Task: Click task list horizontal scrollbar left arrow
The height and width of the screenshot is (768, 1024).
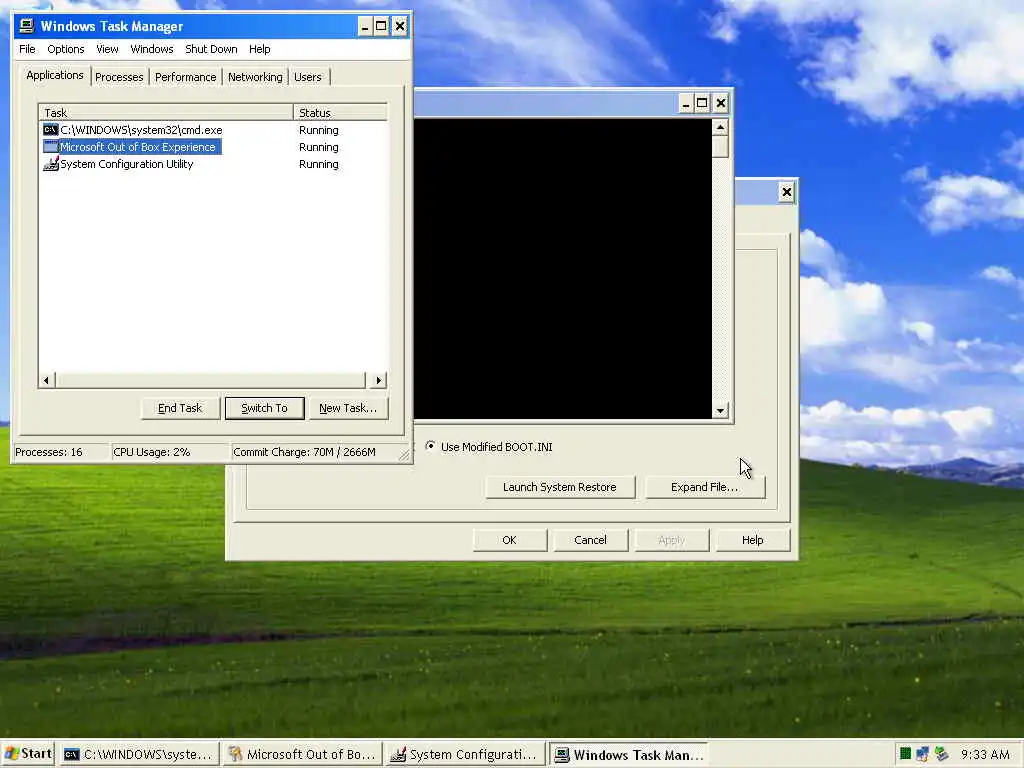Action: coord(46,380)
